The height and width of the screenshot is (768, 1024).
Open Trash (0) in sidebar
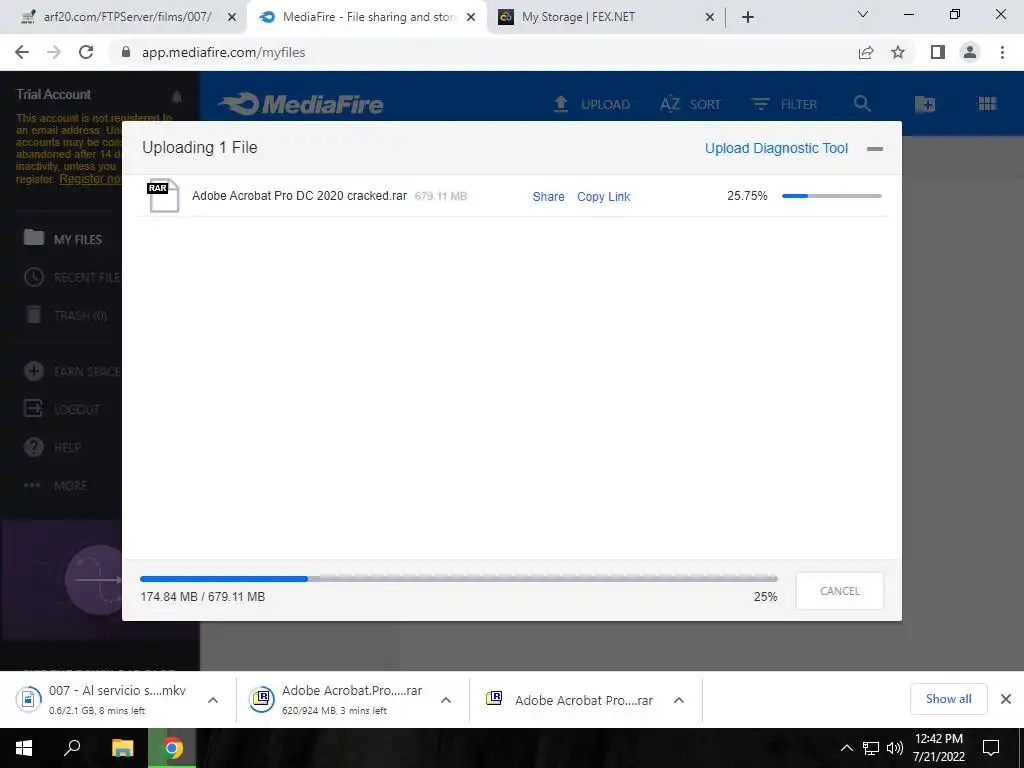click(65, 315)
